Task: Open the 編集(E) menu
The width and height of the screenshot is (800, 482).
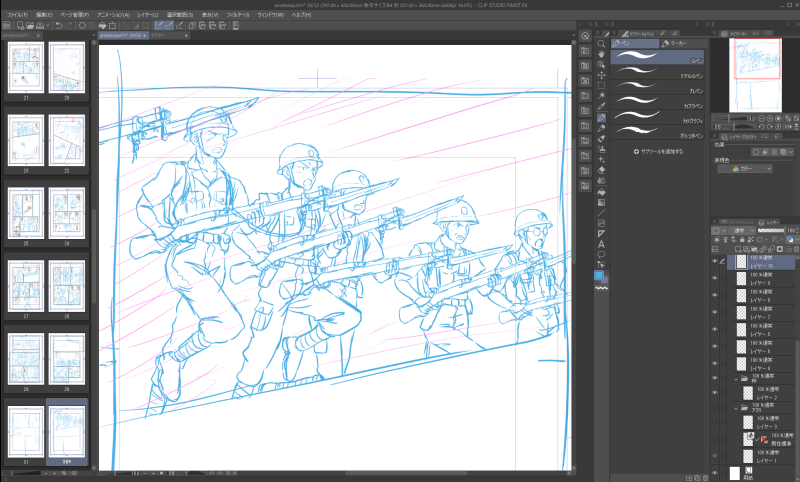Action: (x=44, y=15)
